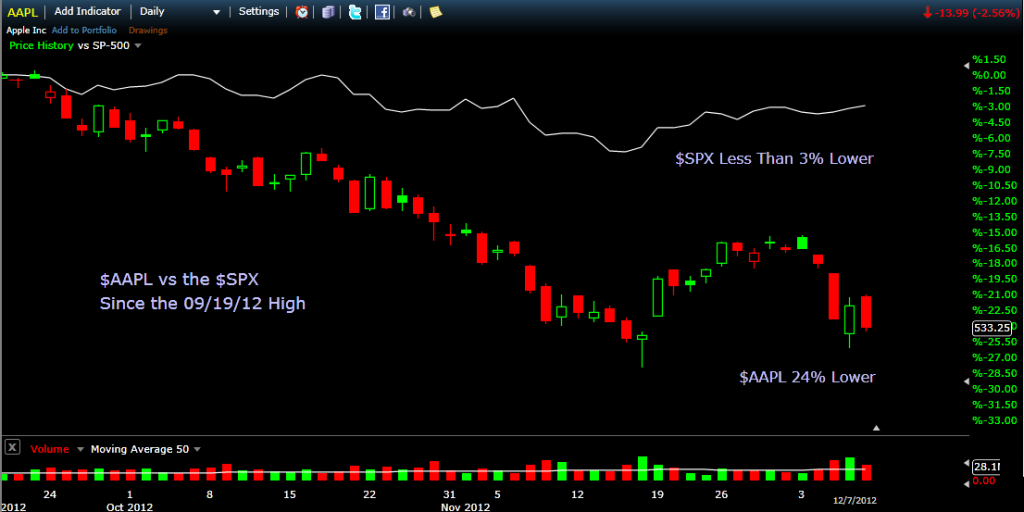Image resolution: width=1024 pixels, height=512 pixels.
Task: Click the database stack icon in toolbar
Action: coord(328,12)
